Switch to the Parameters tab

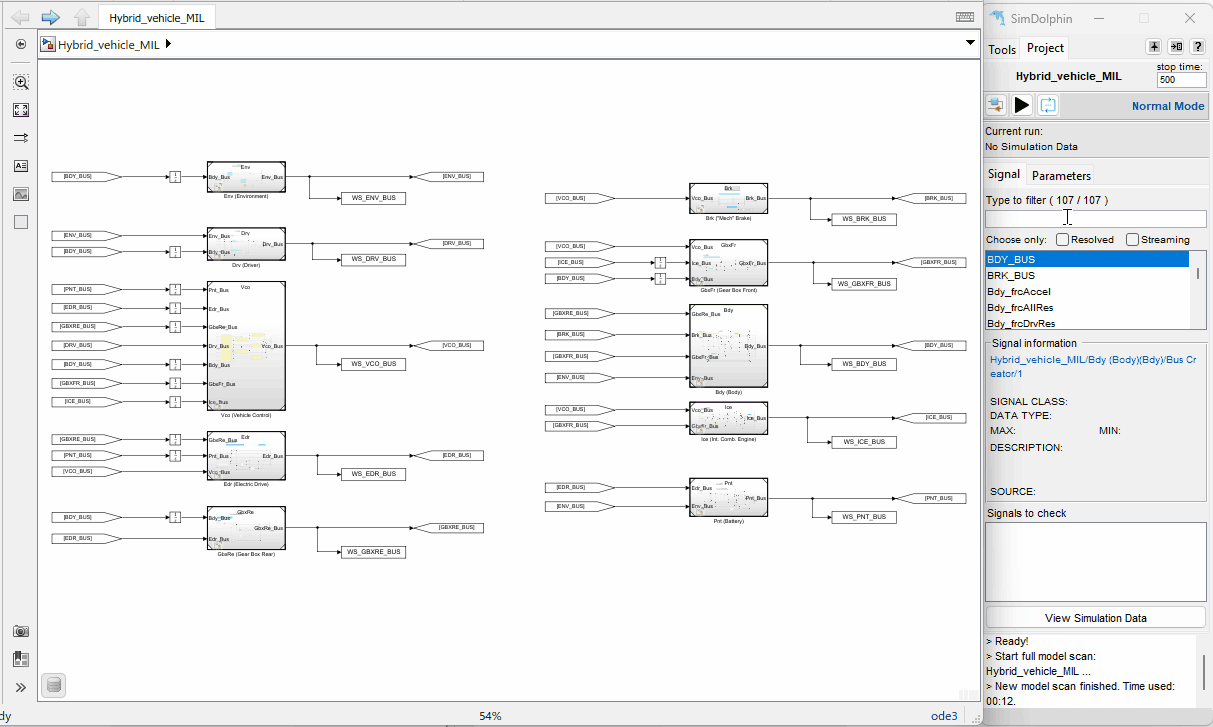tap(1061, 175)
